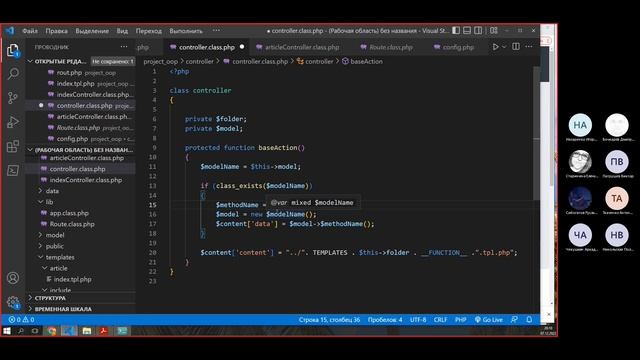
Task: Collapse the Рабочая область workspace section
Action: [x=81, y=150]
